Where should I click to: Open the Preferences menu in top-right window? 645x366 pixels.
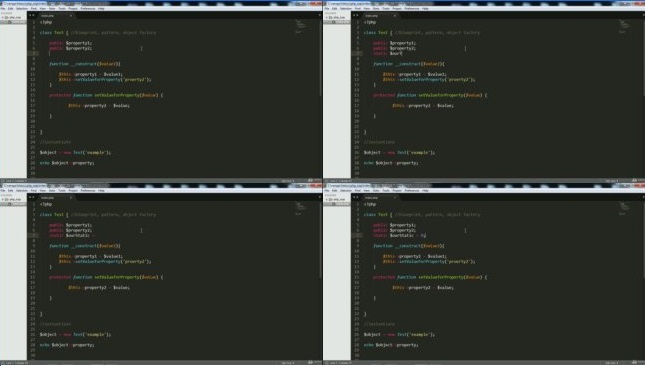pyautogui.click(x=411, y=8)
